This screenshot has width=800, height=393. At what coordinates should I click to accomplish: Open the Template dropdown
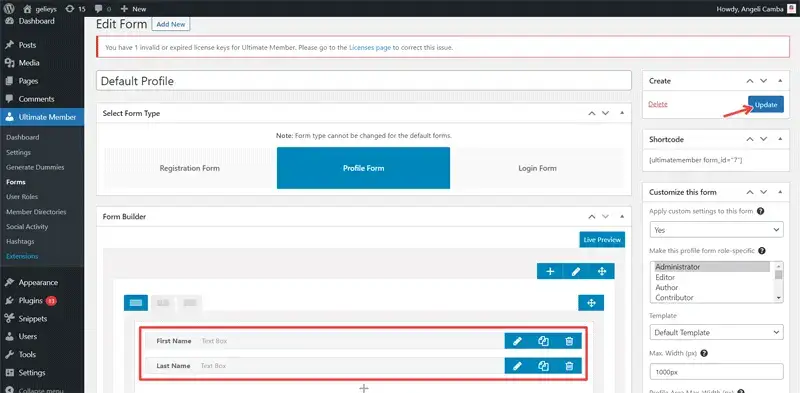point(716,332)
